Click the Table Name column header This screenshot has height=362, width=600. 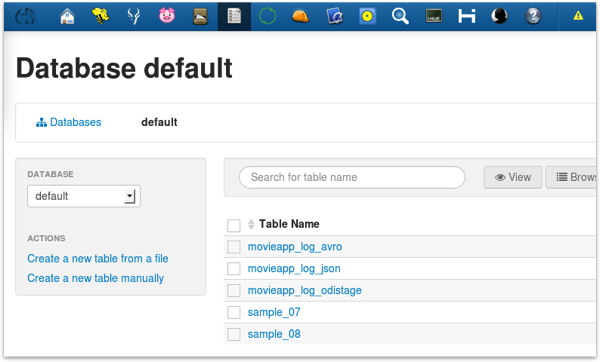[289, 224]
